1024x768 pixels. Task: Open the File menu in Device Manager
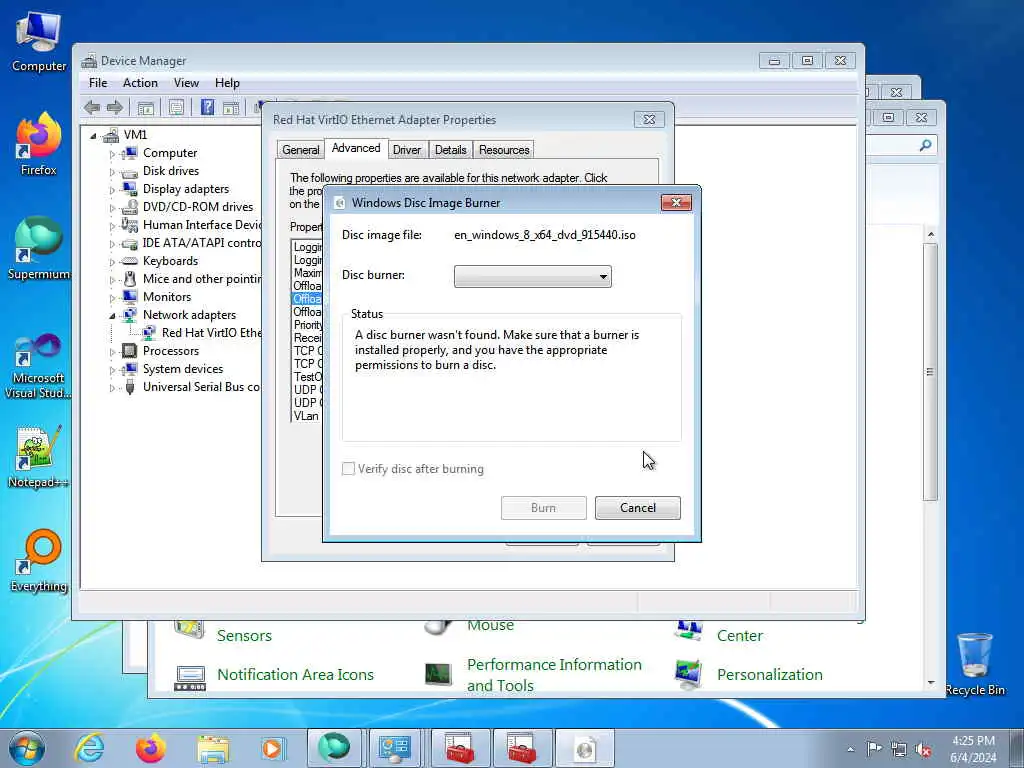(x=98, y=83)
